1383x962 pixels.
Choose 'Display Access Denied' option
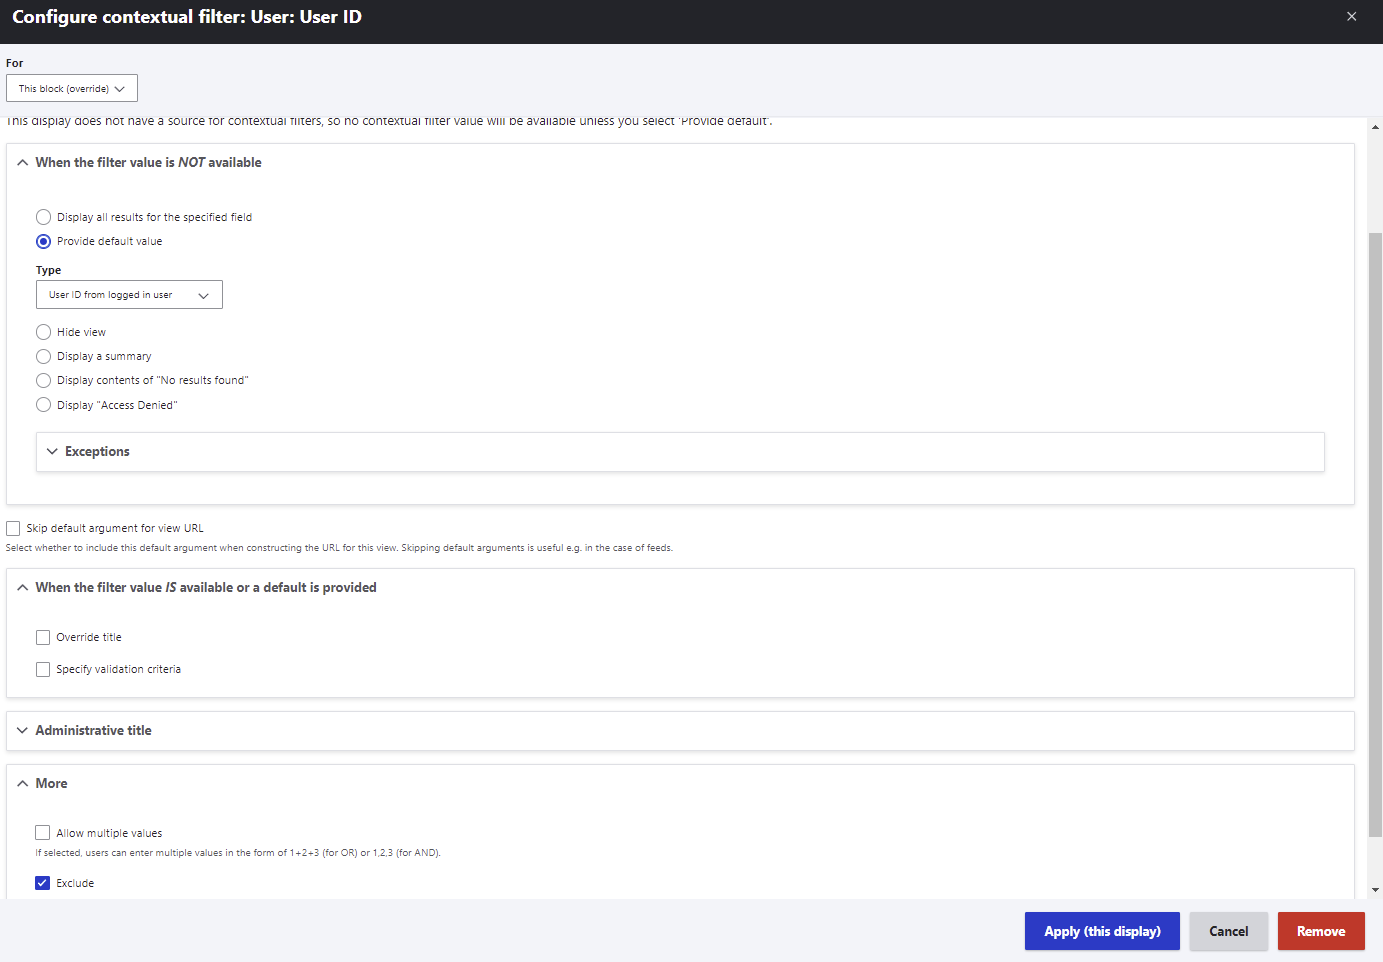click(x=43, y=404)
